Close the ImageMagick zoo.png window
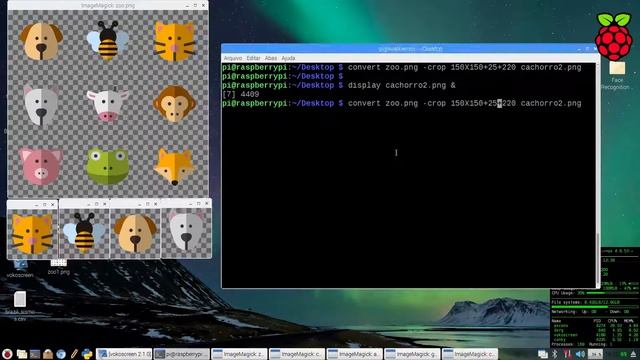Screen dimensions: 640x360 (x=203, y=5)
